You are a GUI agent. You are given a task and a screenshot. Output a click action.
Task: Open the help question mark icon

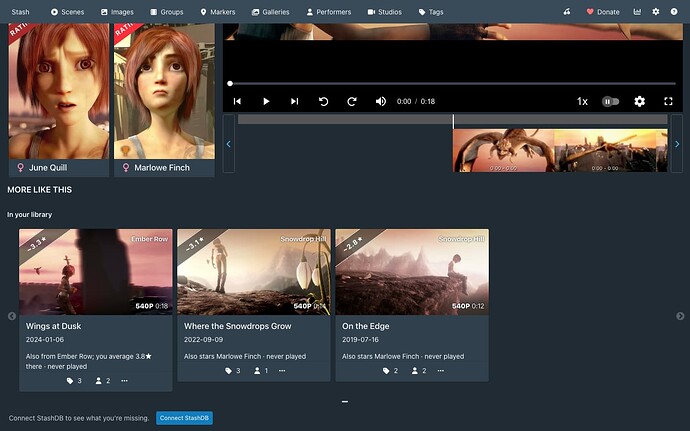coord(674,12)
